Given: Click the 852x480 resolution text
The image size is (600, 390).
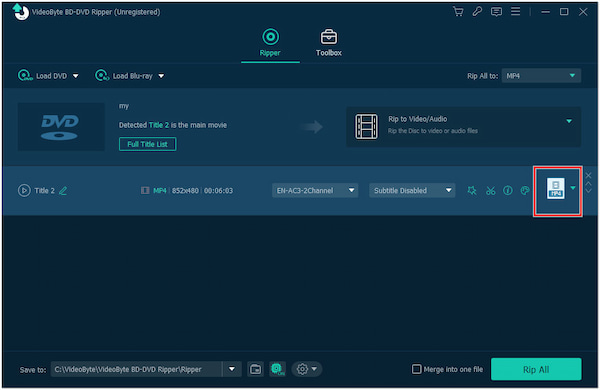Looking at the screenshot, I should [185, 191].
